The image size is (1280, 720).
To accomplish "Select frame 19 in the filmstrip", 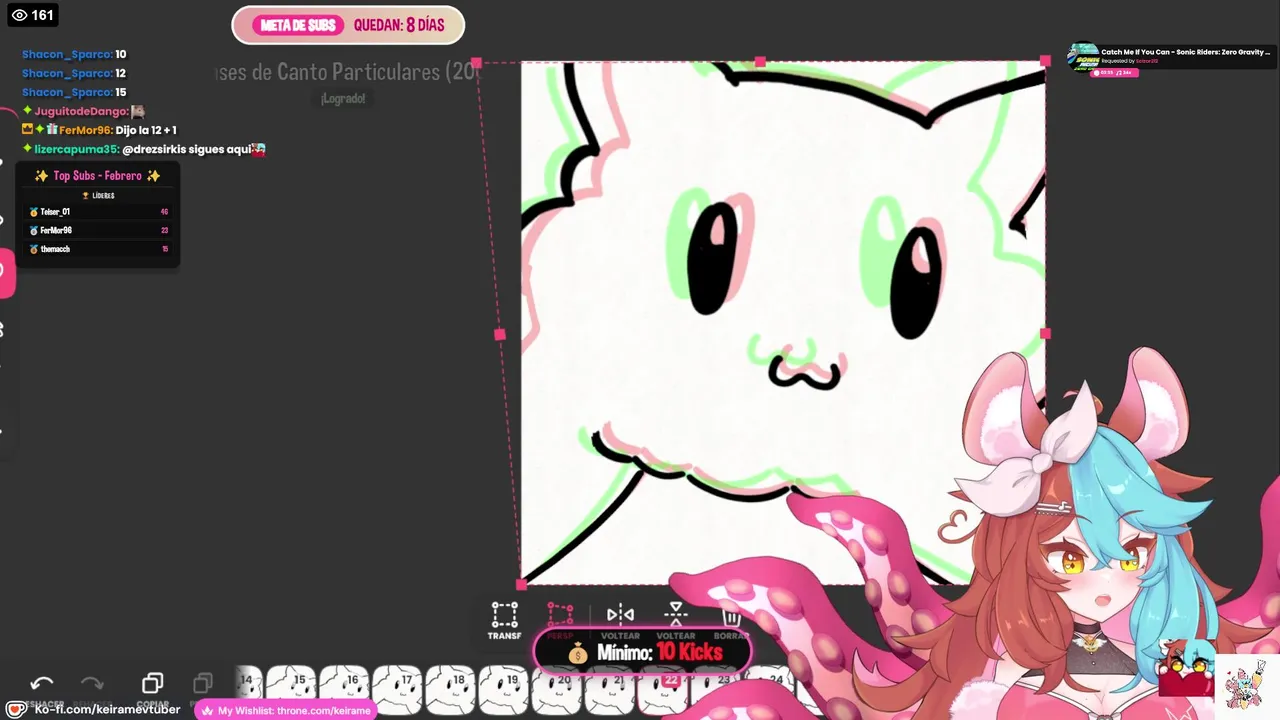I will [x=503, y=689].
